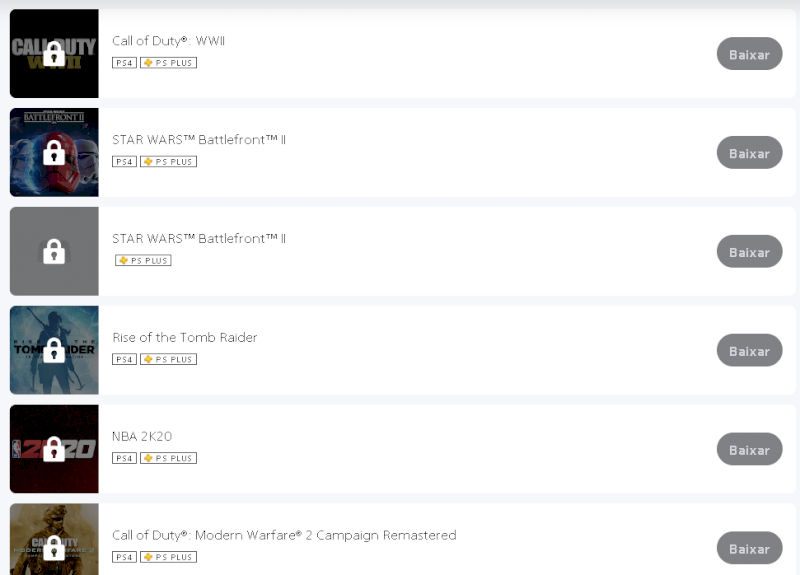Open the NBA 2K20 title text
The image size is (800, 575).
point(142,436)
